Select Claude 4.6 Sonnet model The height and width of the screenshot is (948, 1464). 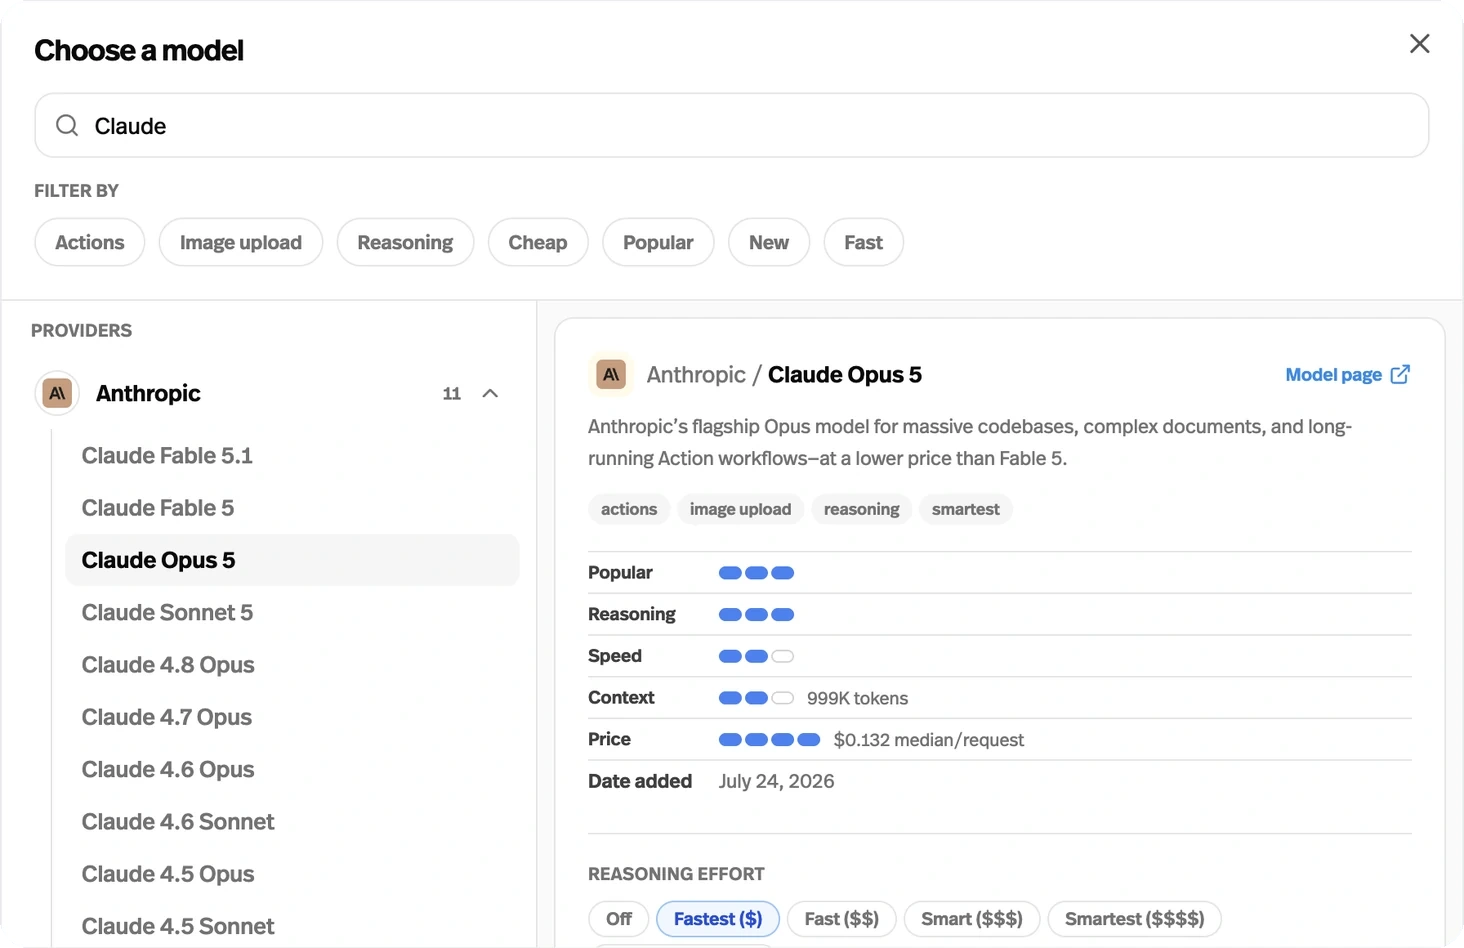tap(292, 822)
